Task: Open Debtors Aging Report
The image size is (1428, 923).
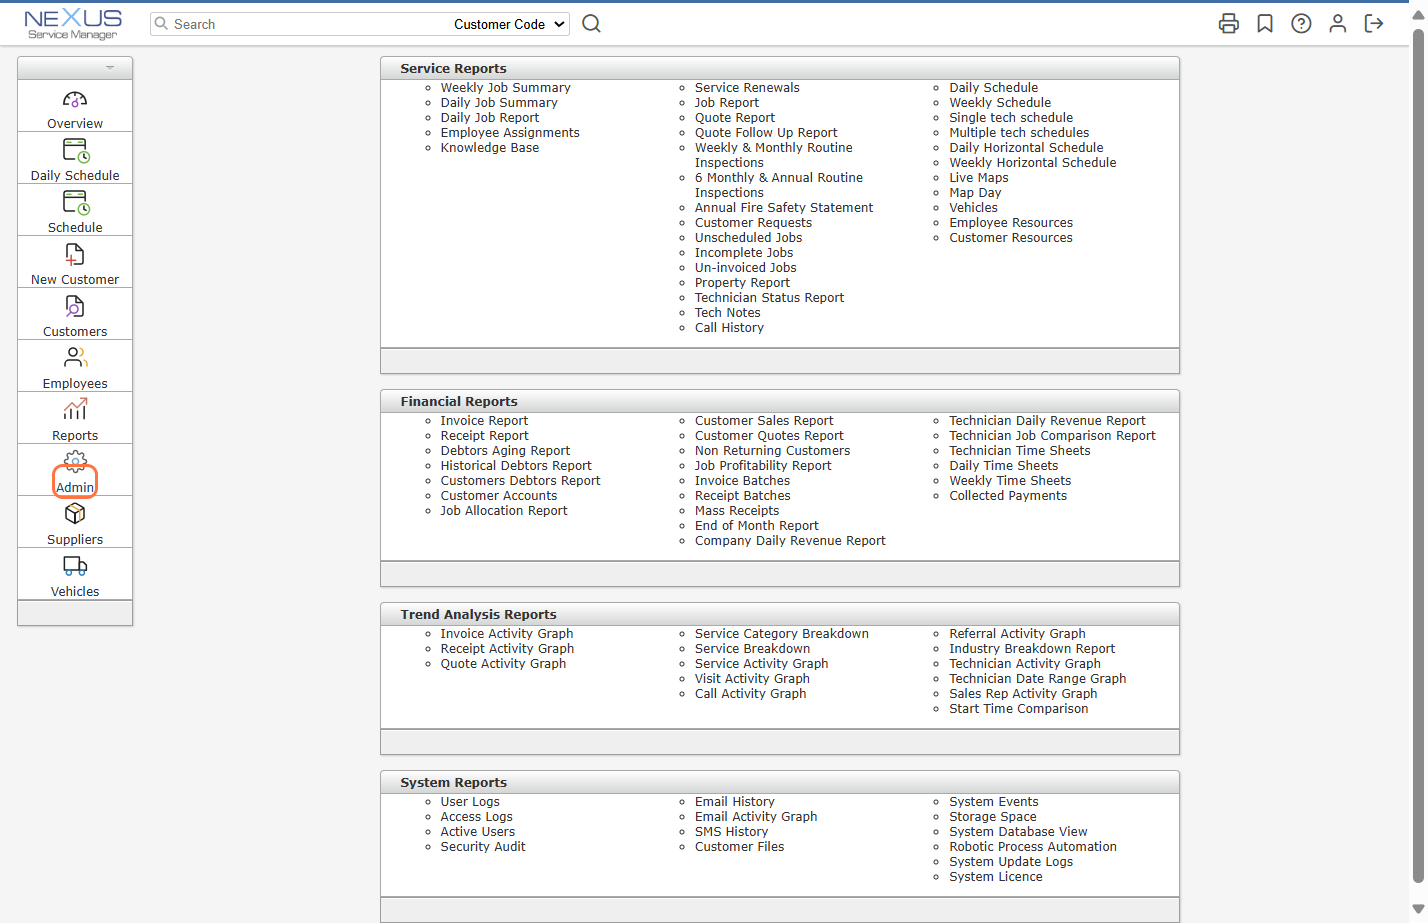Action: (505, 451)
